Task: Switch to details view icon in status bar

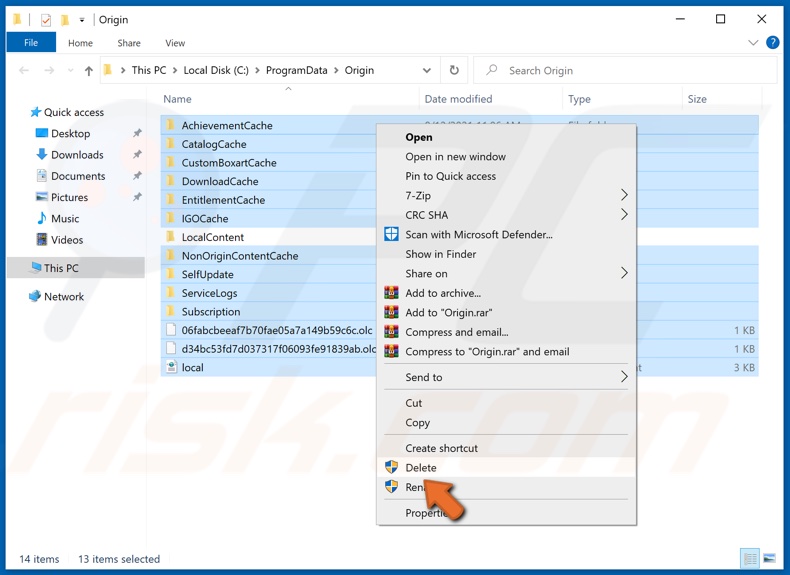Action: 750,558
